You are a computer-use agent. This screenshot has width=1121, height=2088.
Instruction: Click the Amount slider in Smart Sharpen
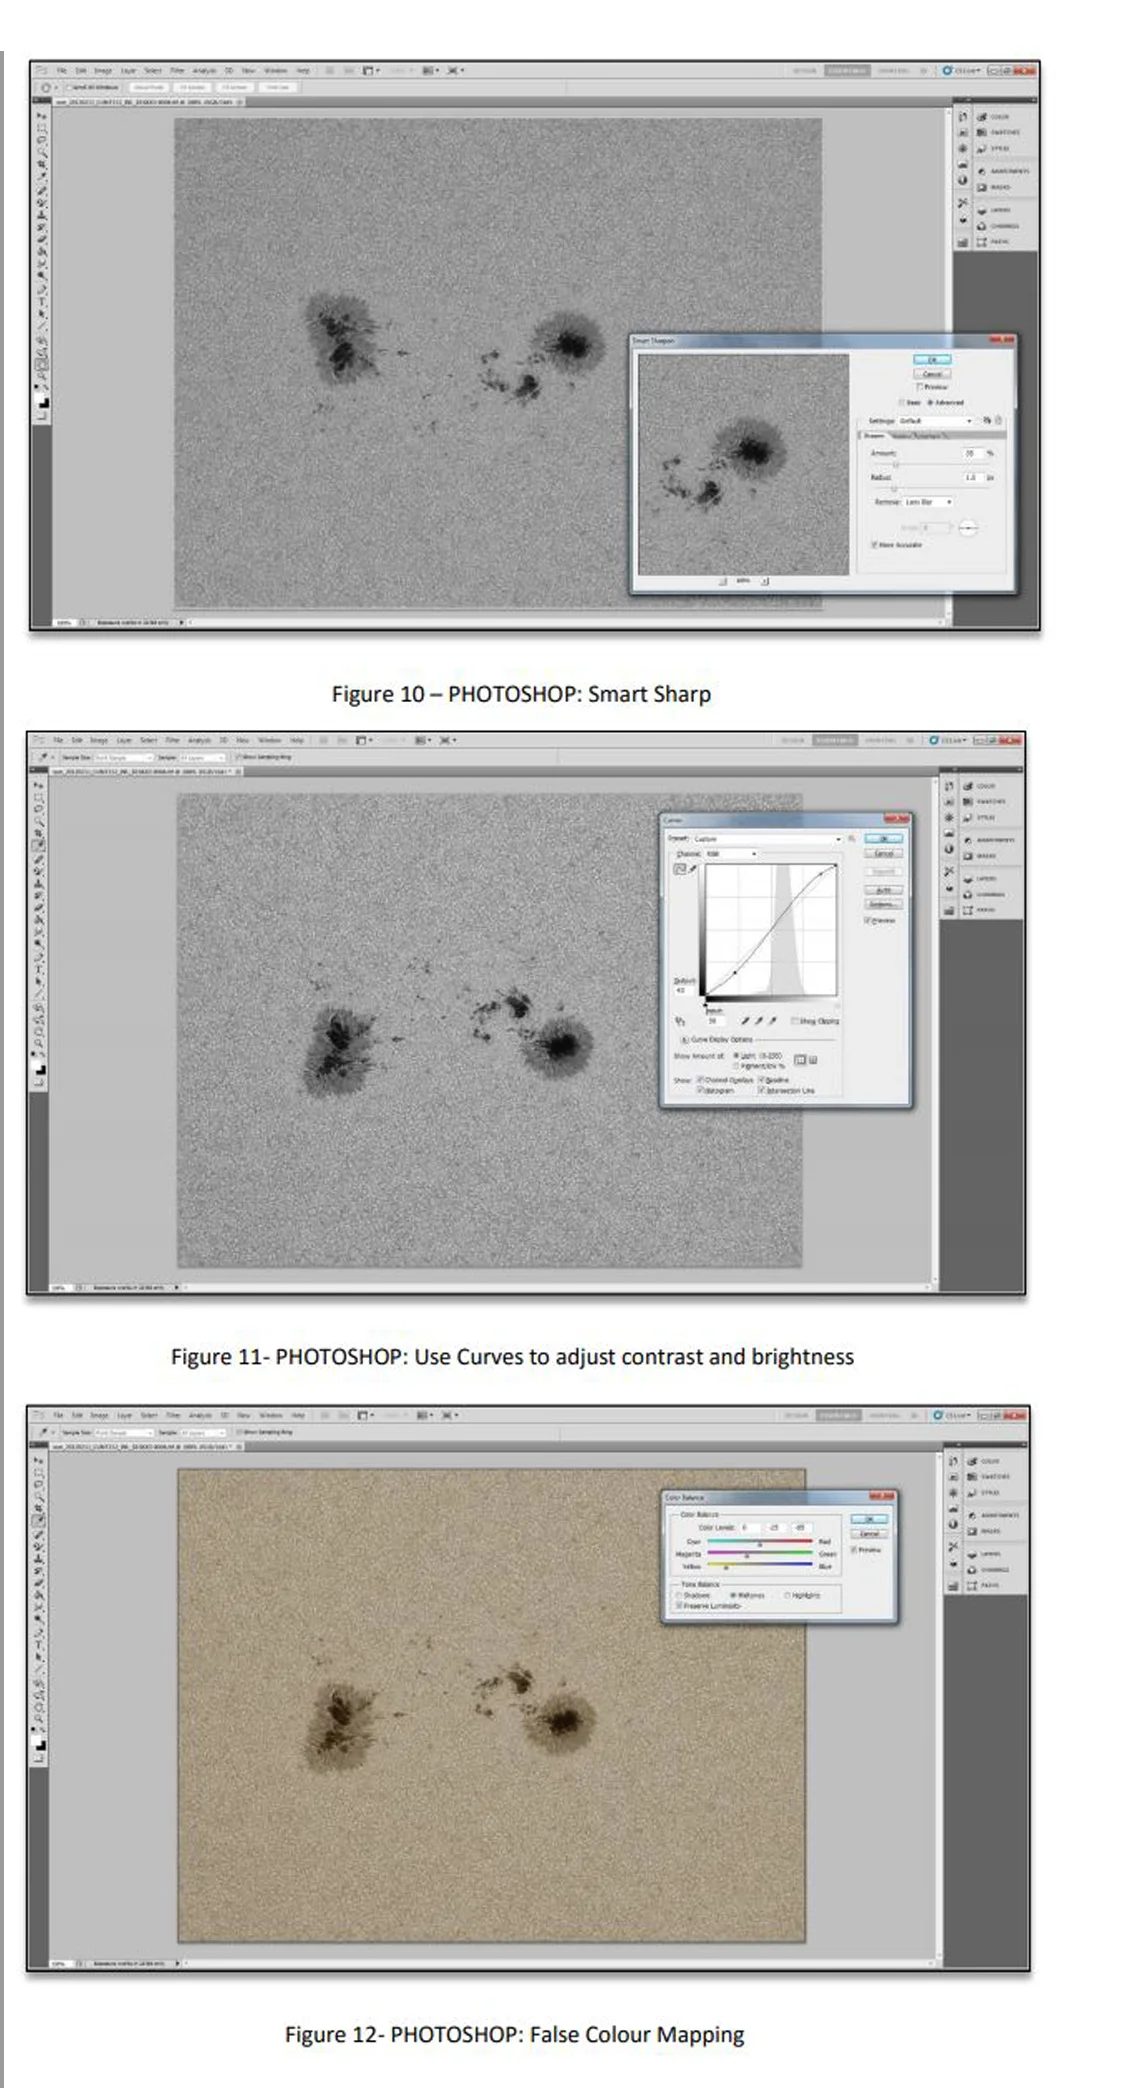932,464
